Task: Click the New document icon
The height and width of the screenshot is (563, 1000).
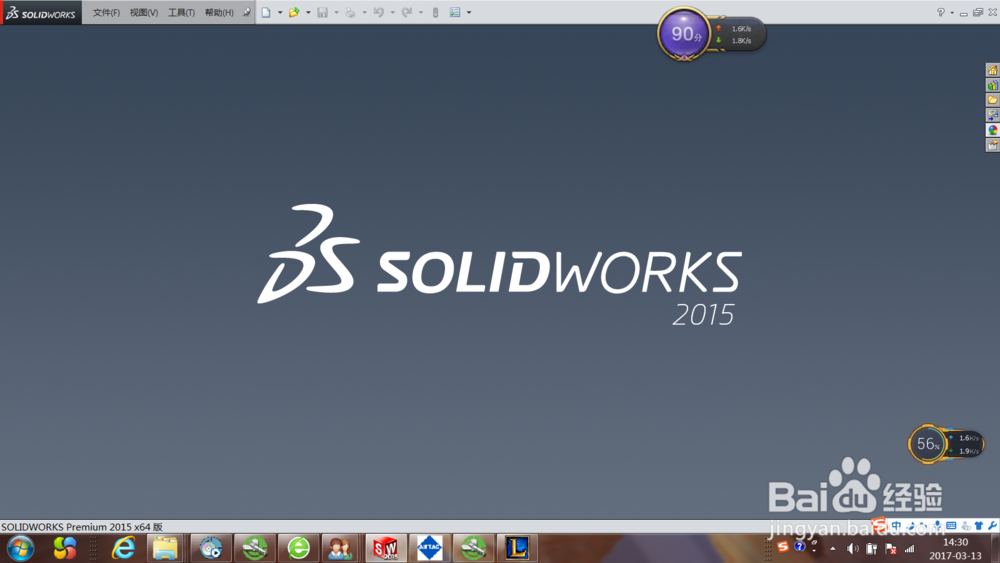Action: click(266, 12)
